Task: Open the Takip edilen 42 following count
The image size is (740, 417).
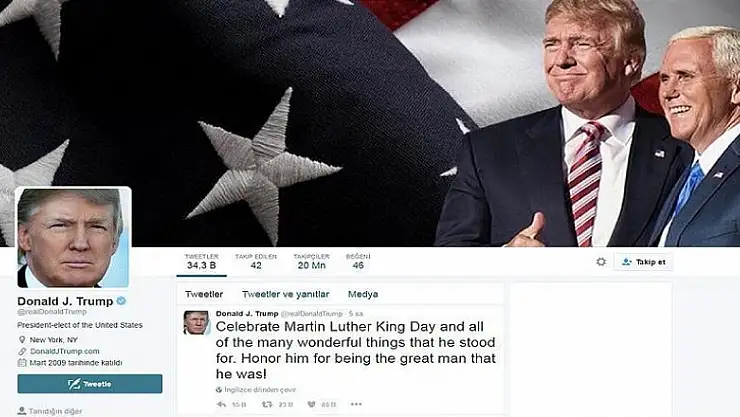Action: (256, 261)
